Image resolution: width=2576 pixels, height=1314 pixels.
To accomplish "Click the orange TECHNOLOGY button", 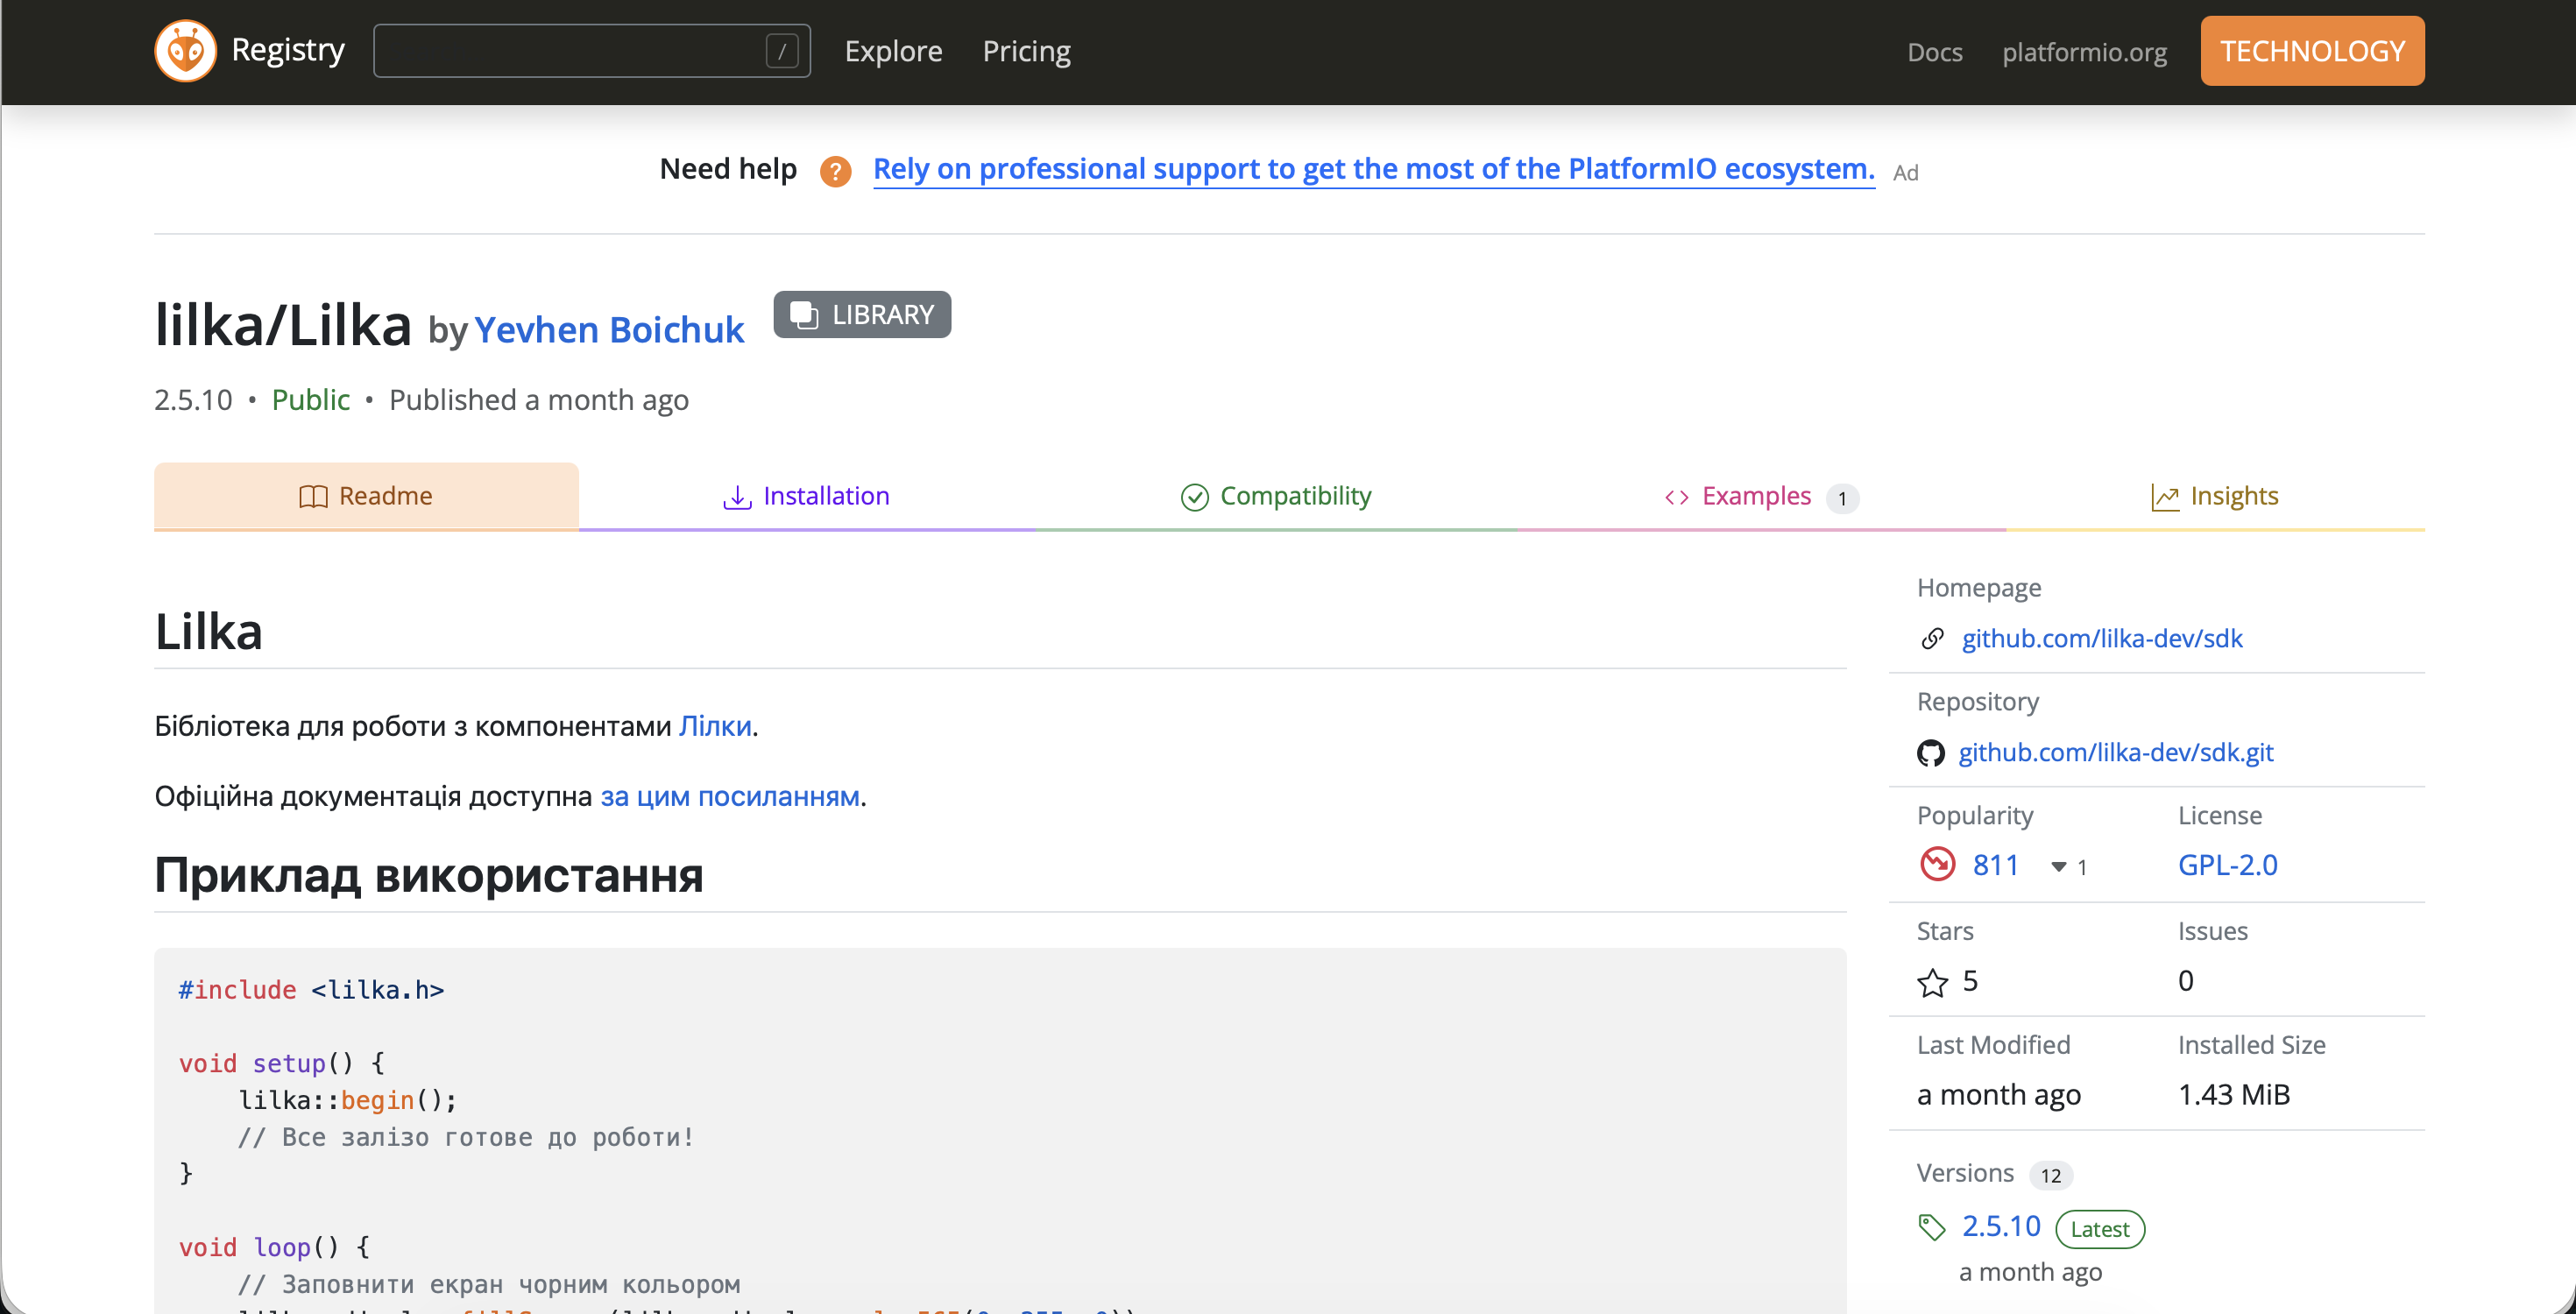I will pos(2312,51).
